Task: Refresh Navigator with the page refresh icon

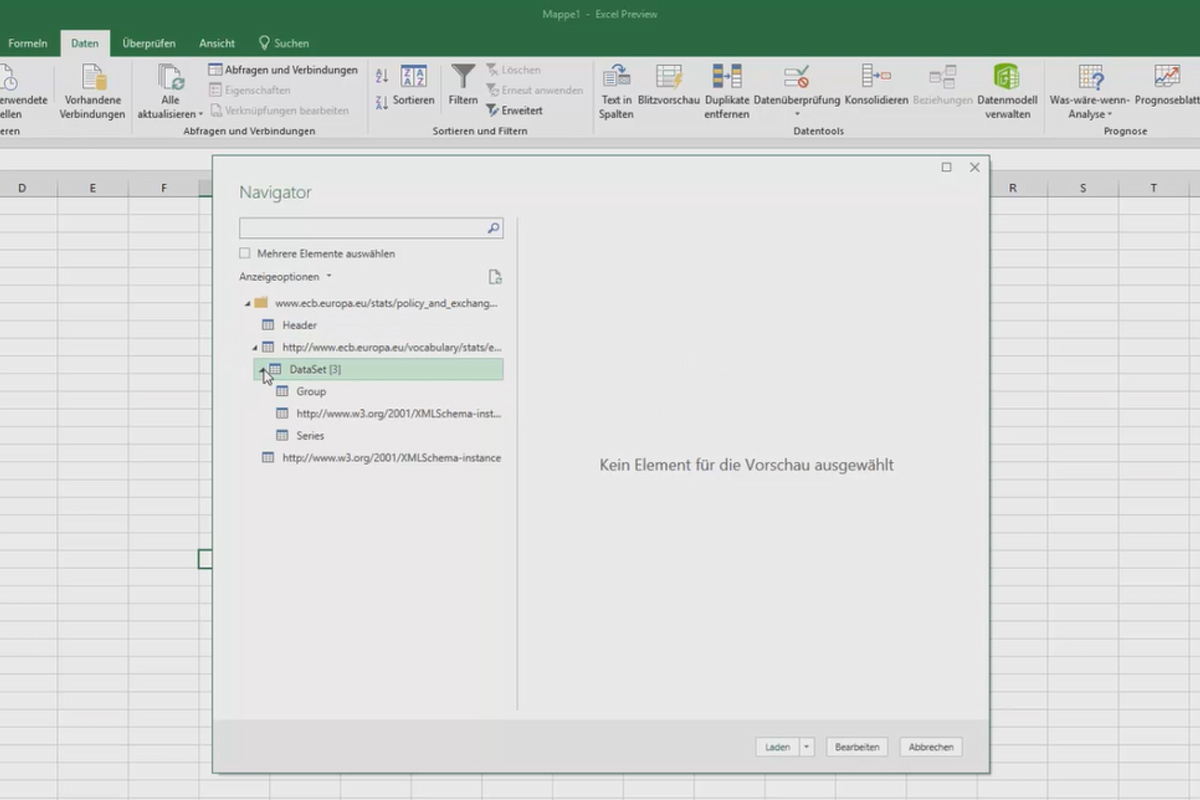Action: (495, 277)
